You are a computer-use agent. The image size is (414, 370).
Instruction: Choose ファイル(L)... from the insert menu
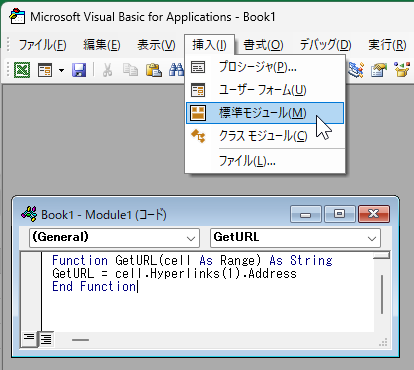(x=265, y=161)
